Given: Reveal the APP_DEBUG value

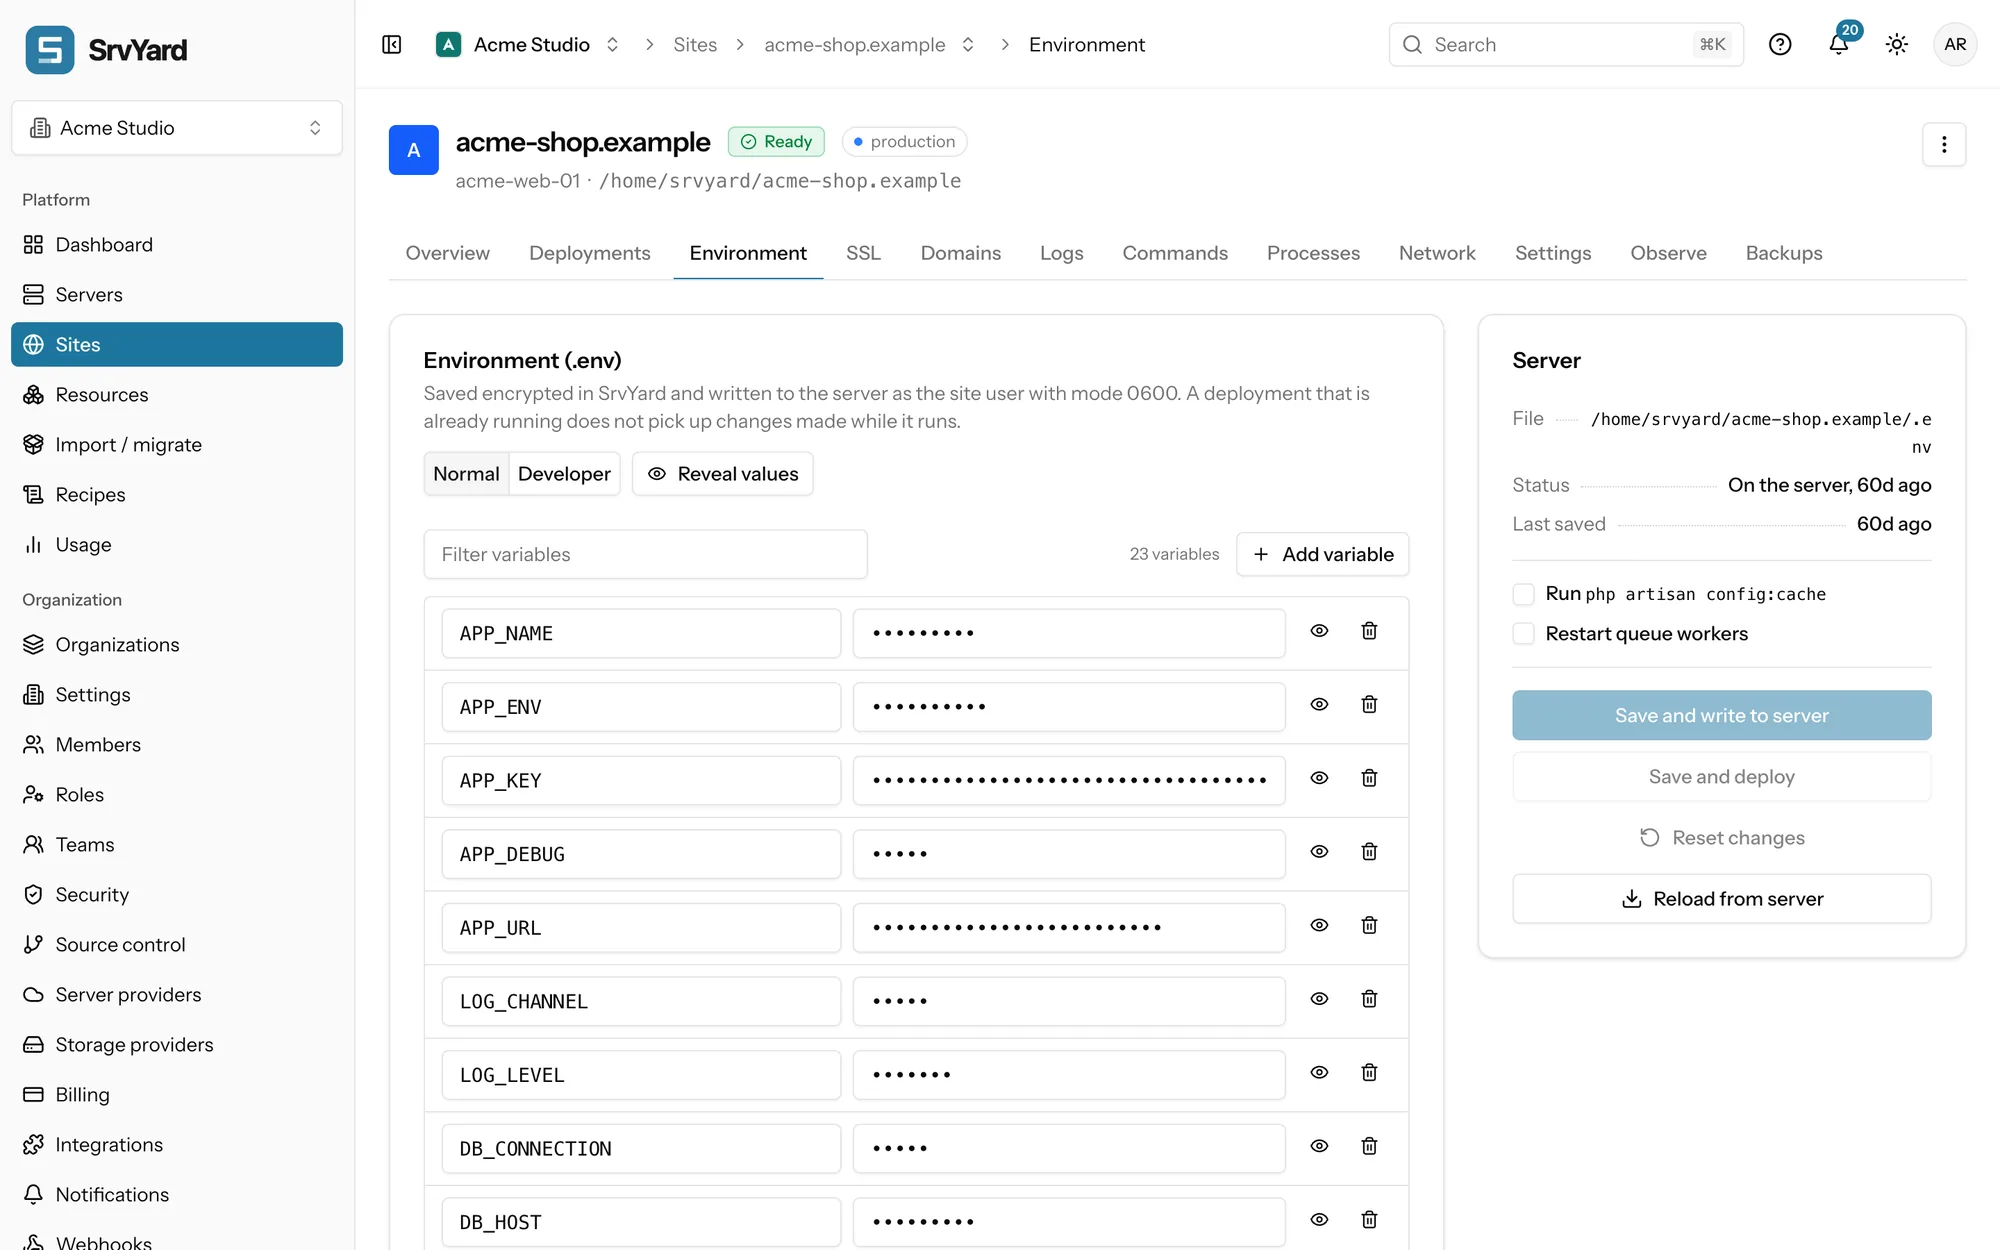Looking at the screenshot, I should [1320, 852].
